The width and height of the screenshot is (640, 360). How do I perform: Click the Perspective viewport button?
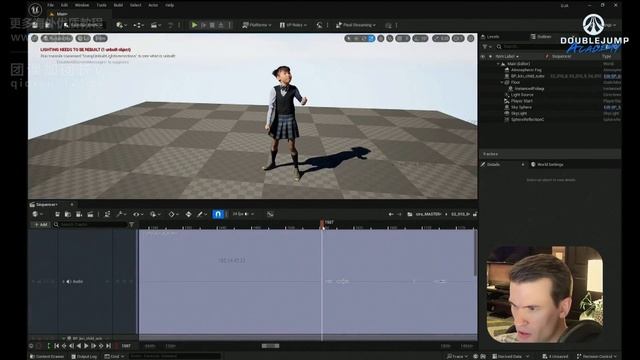pos(57,38)
